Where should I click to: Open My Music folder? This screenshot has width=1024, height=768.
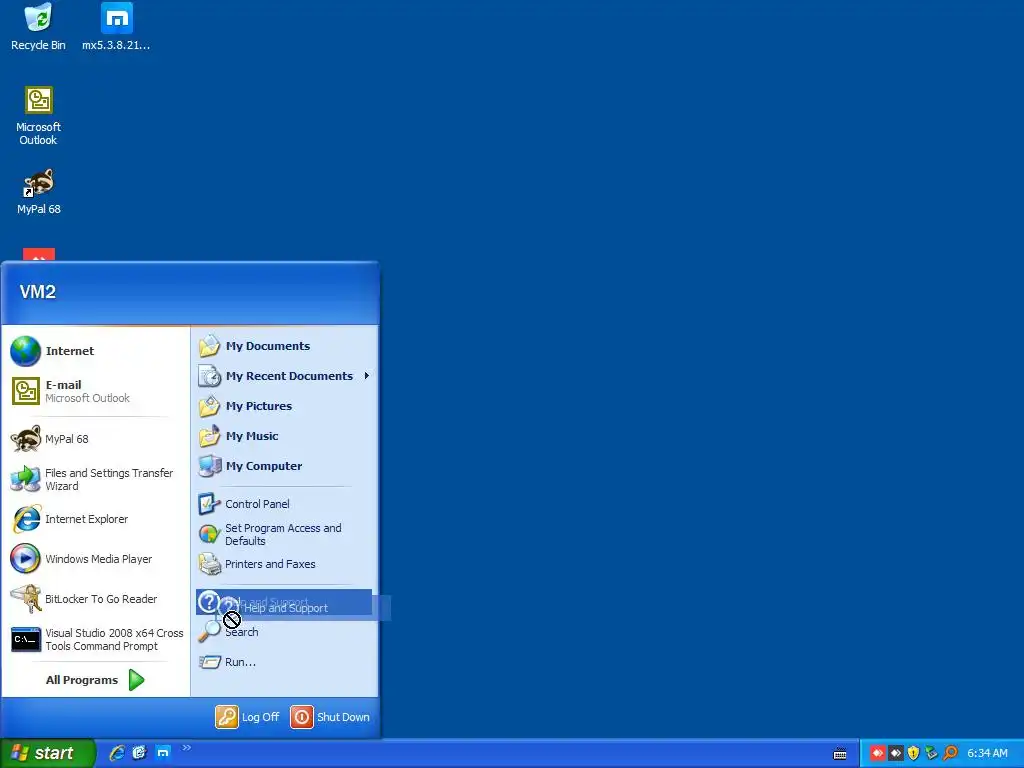284,436
